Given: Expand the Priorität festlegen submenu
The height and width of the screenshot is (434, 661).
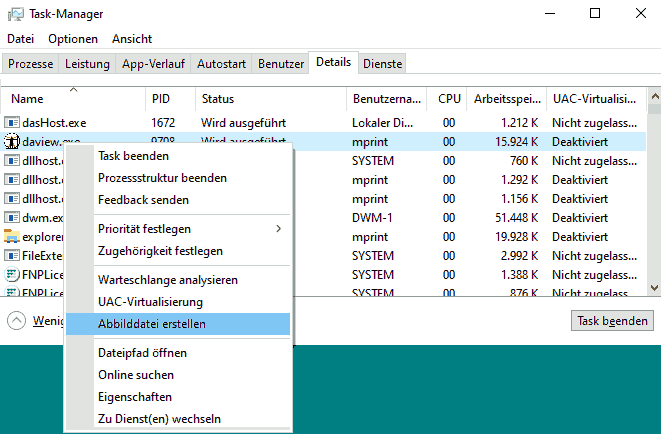Looking at the screenshot, I should [x=178, y=229].
